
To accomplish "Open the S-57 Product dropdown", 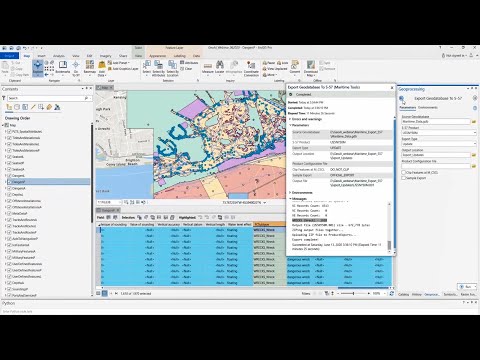I will click(x=439, y=133).
